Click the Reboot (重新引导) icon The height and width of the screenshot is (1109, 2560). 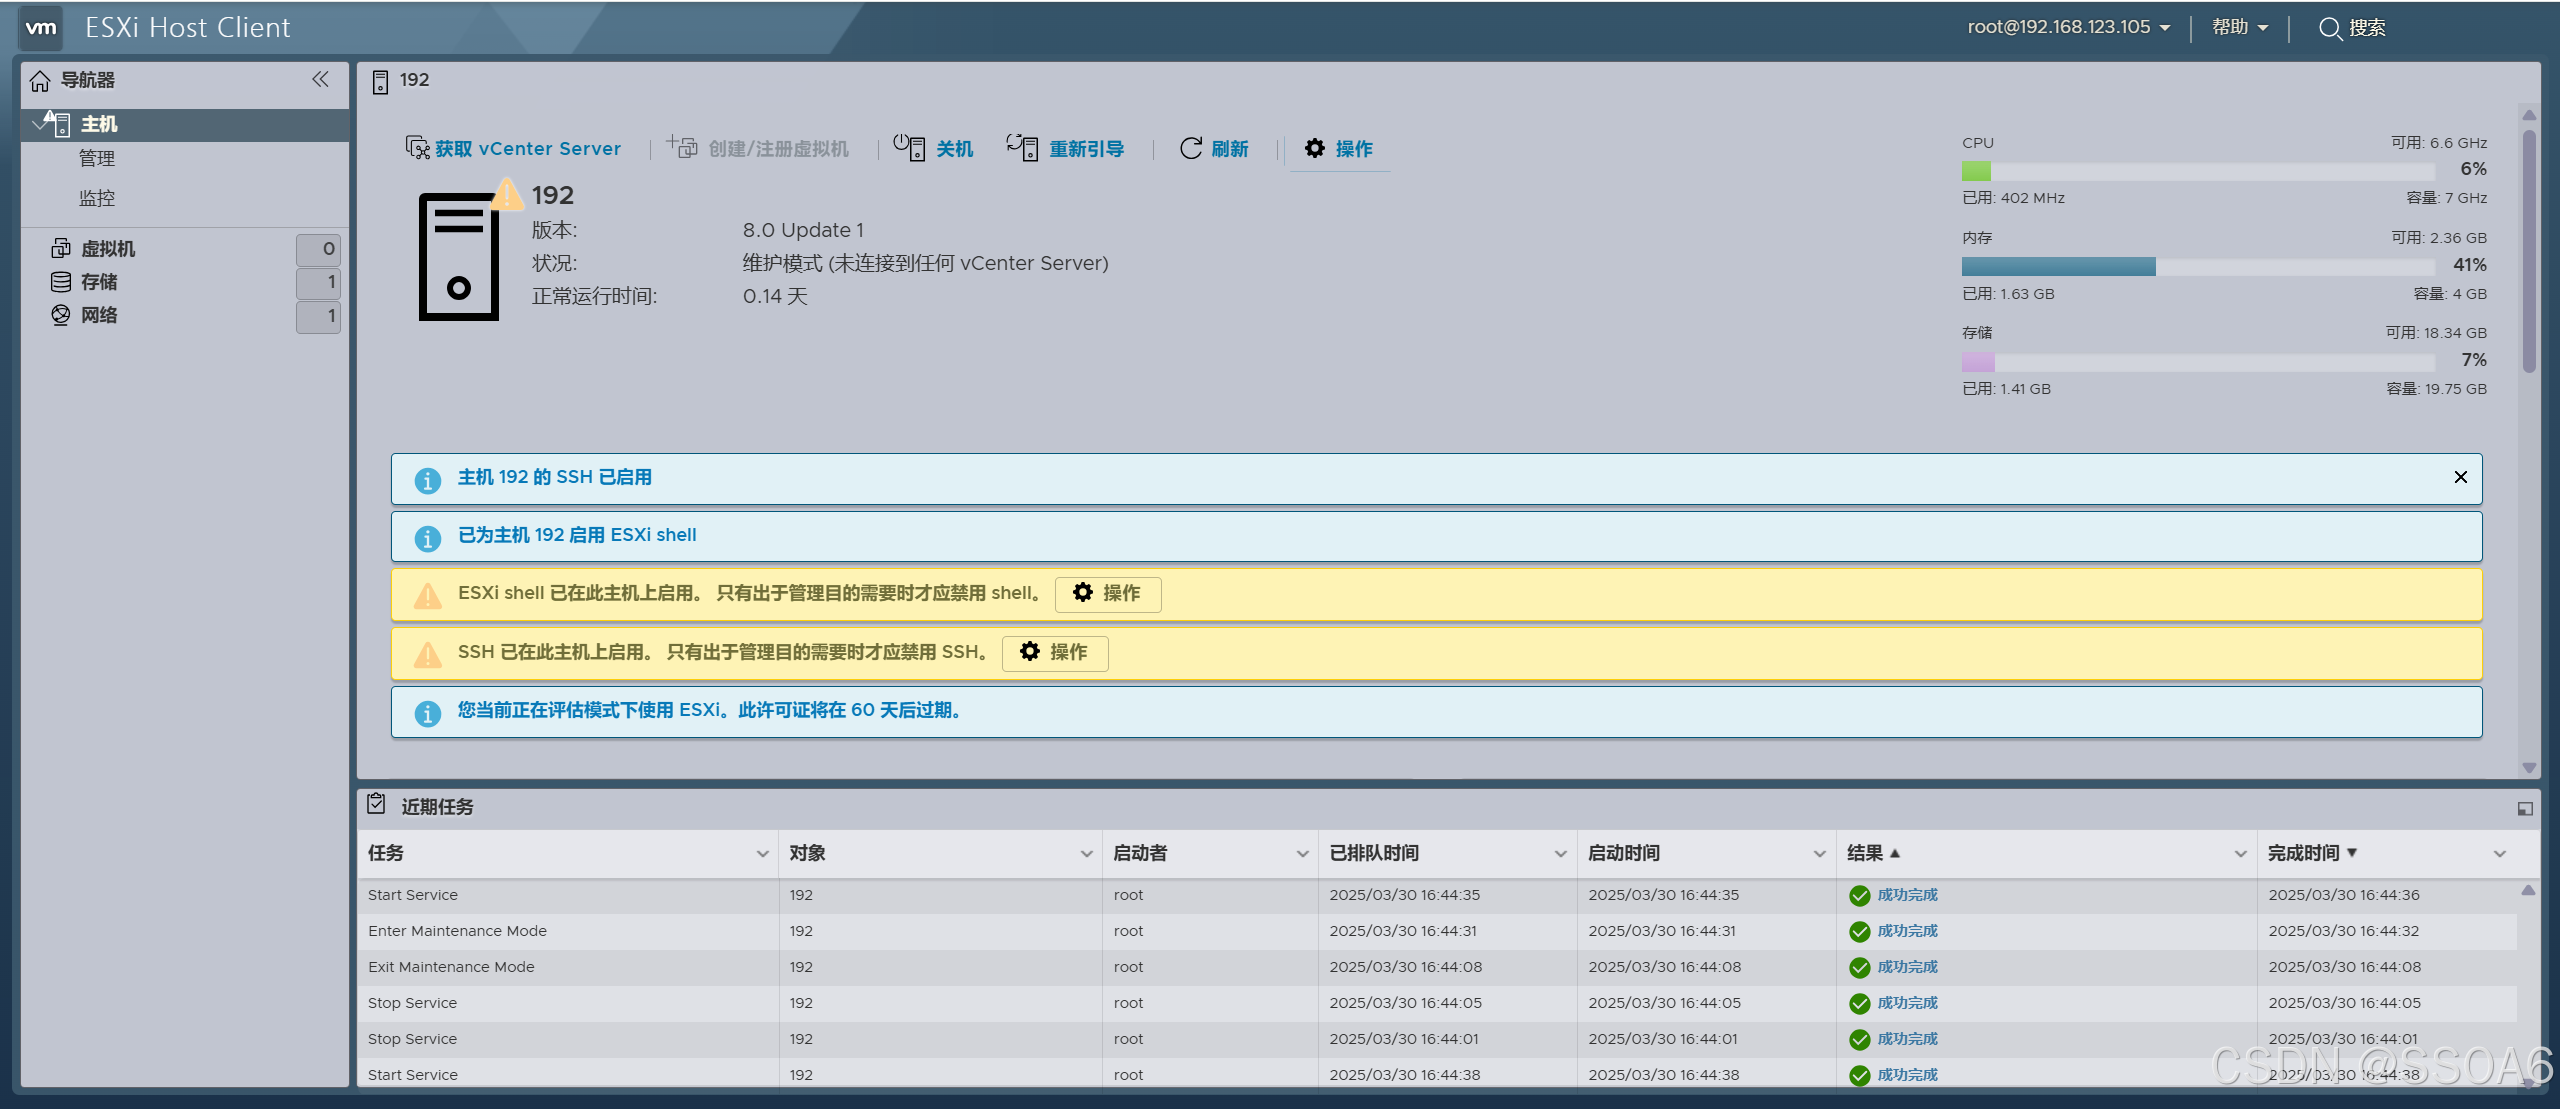(x=1022, y=148)
